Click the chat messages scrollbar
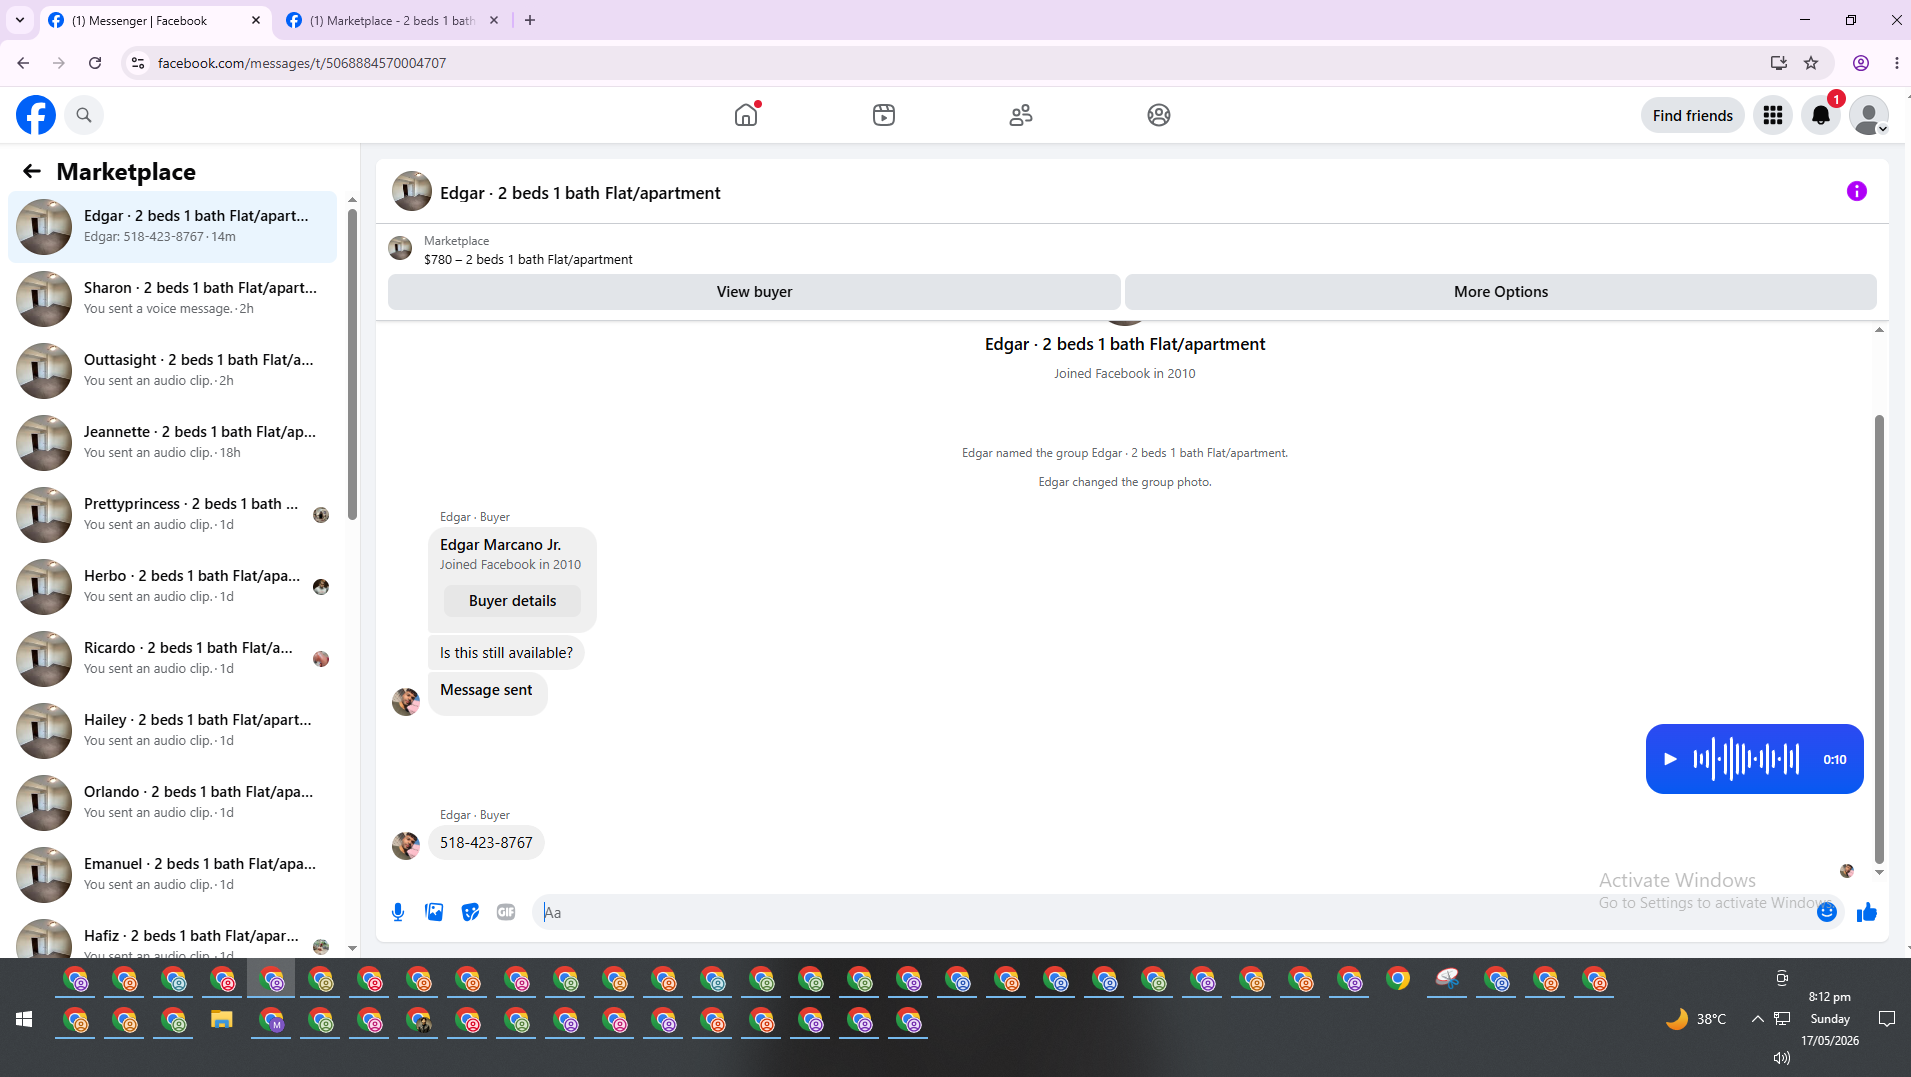1911x1077 pixels. [1879, 639]
